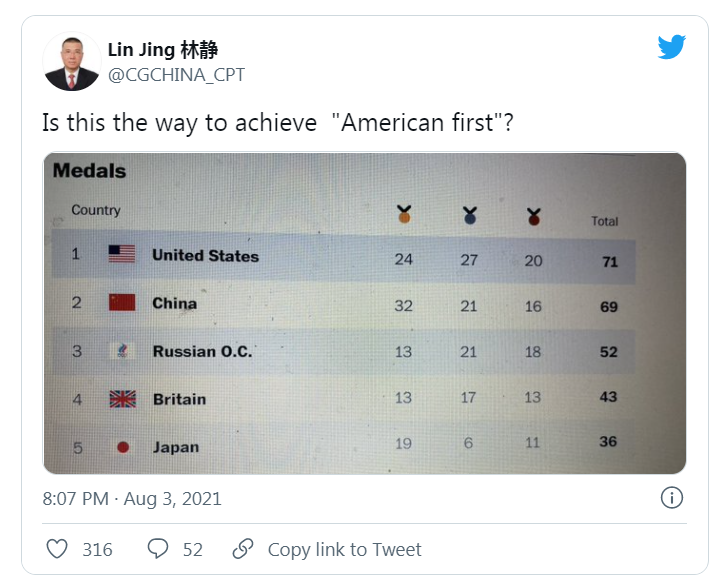Click the China flag in table
726x585 pixels.
(121, 302)
